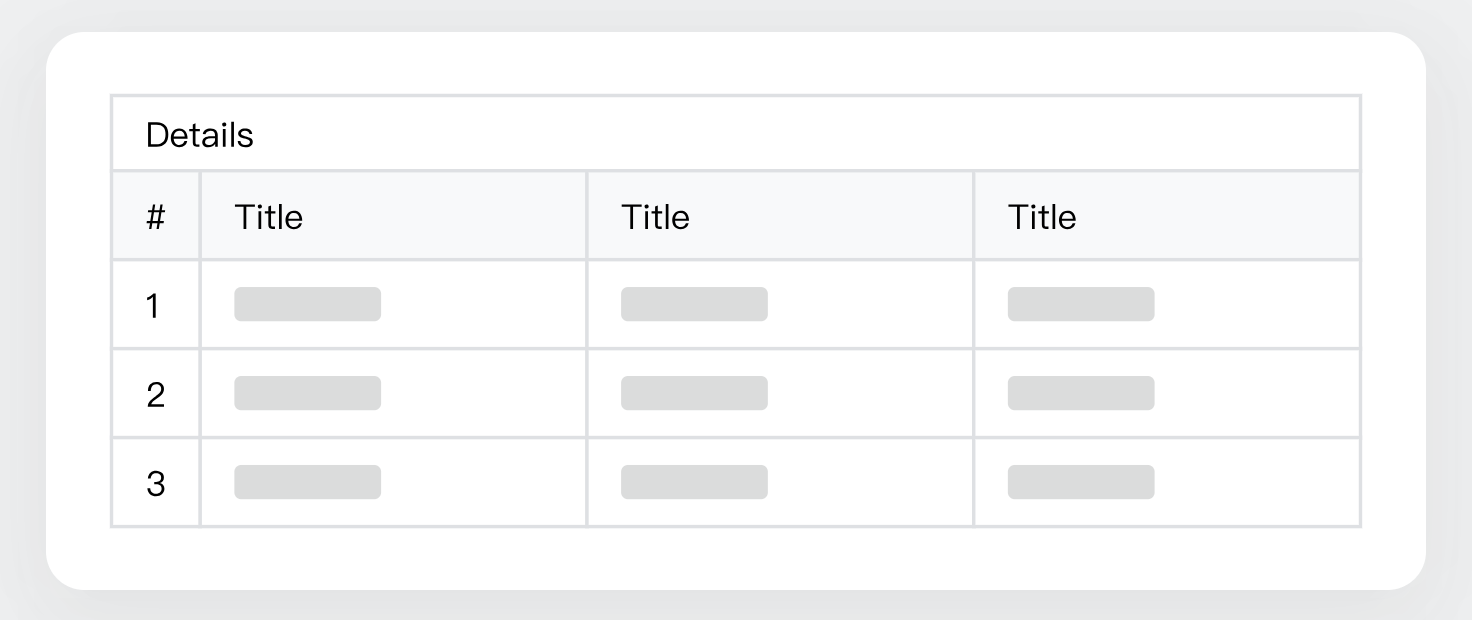
Task: Select the middle Title column header
Action: (x=655, y=216)
